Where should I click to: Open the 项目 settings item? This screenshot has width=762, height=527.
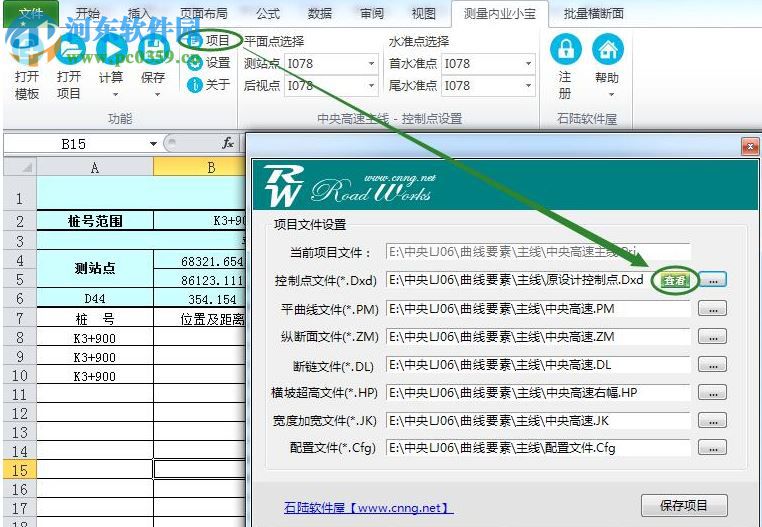point(210,40)
